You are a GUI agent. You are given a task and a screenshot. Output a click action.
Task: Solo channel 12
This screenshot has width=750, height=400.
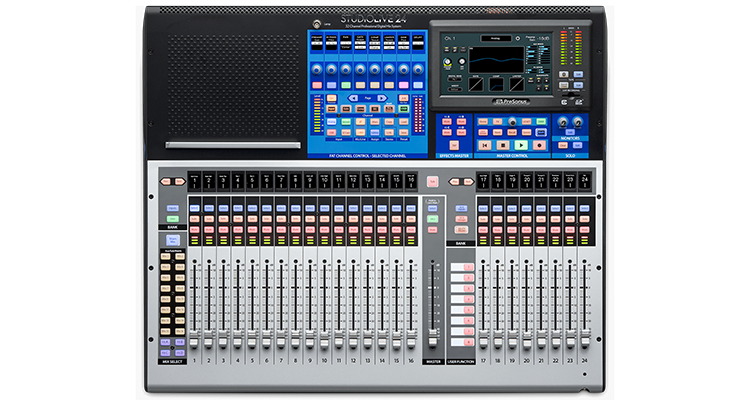(x=353, y=219)
